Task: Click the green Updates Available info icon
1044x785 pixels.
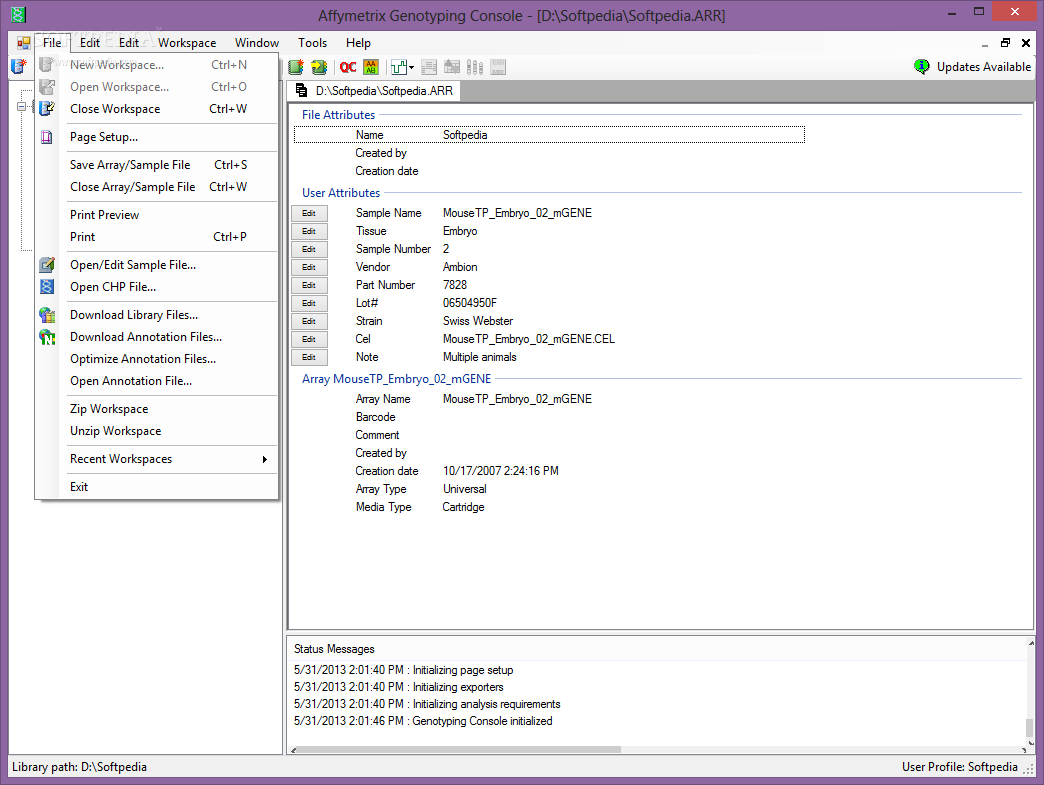Action: pos(921,67)
